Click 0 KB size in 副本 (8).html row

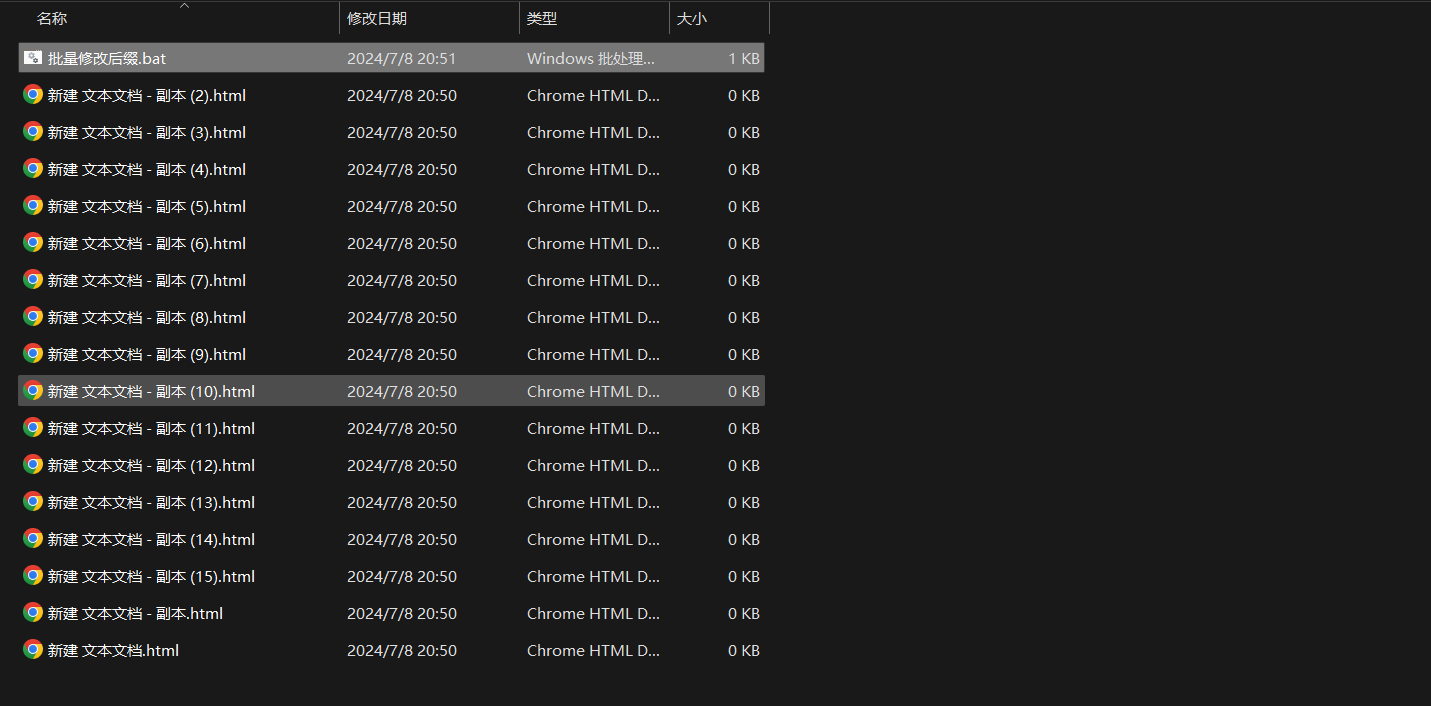click(x=744, y=317)
